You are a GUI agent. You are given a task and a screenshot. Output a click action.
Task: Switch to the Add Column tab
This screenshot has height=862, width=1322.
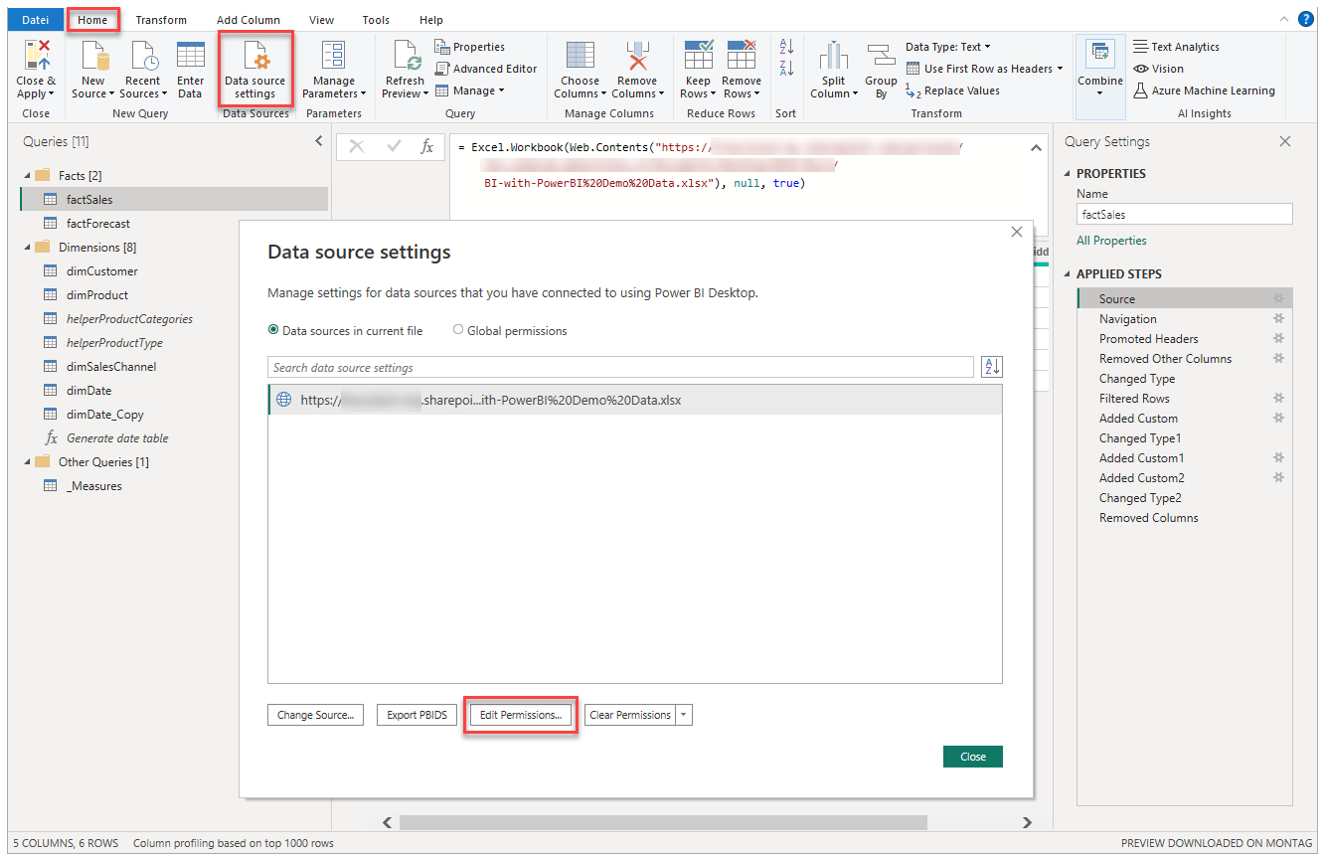[248, 20]
